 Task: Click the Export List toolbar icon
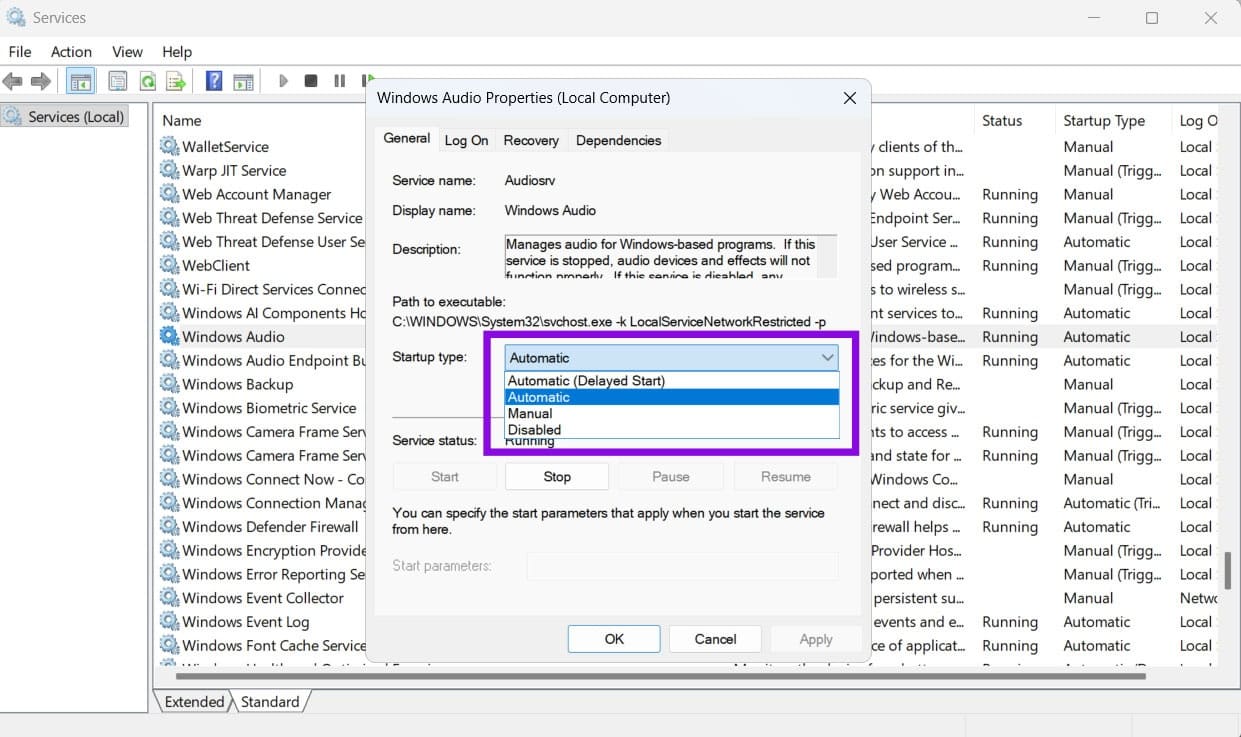(x=176, y=81)
